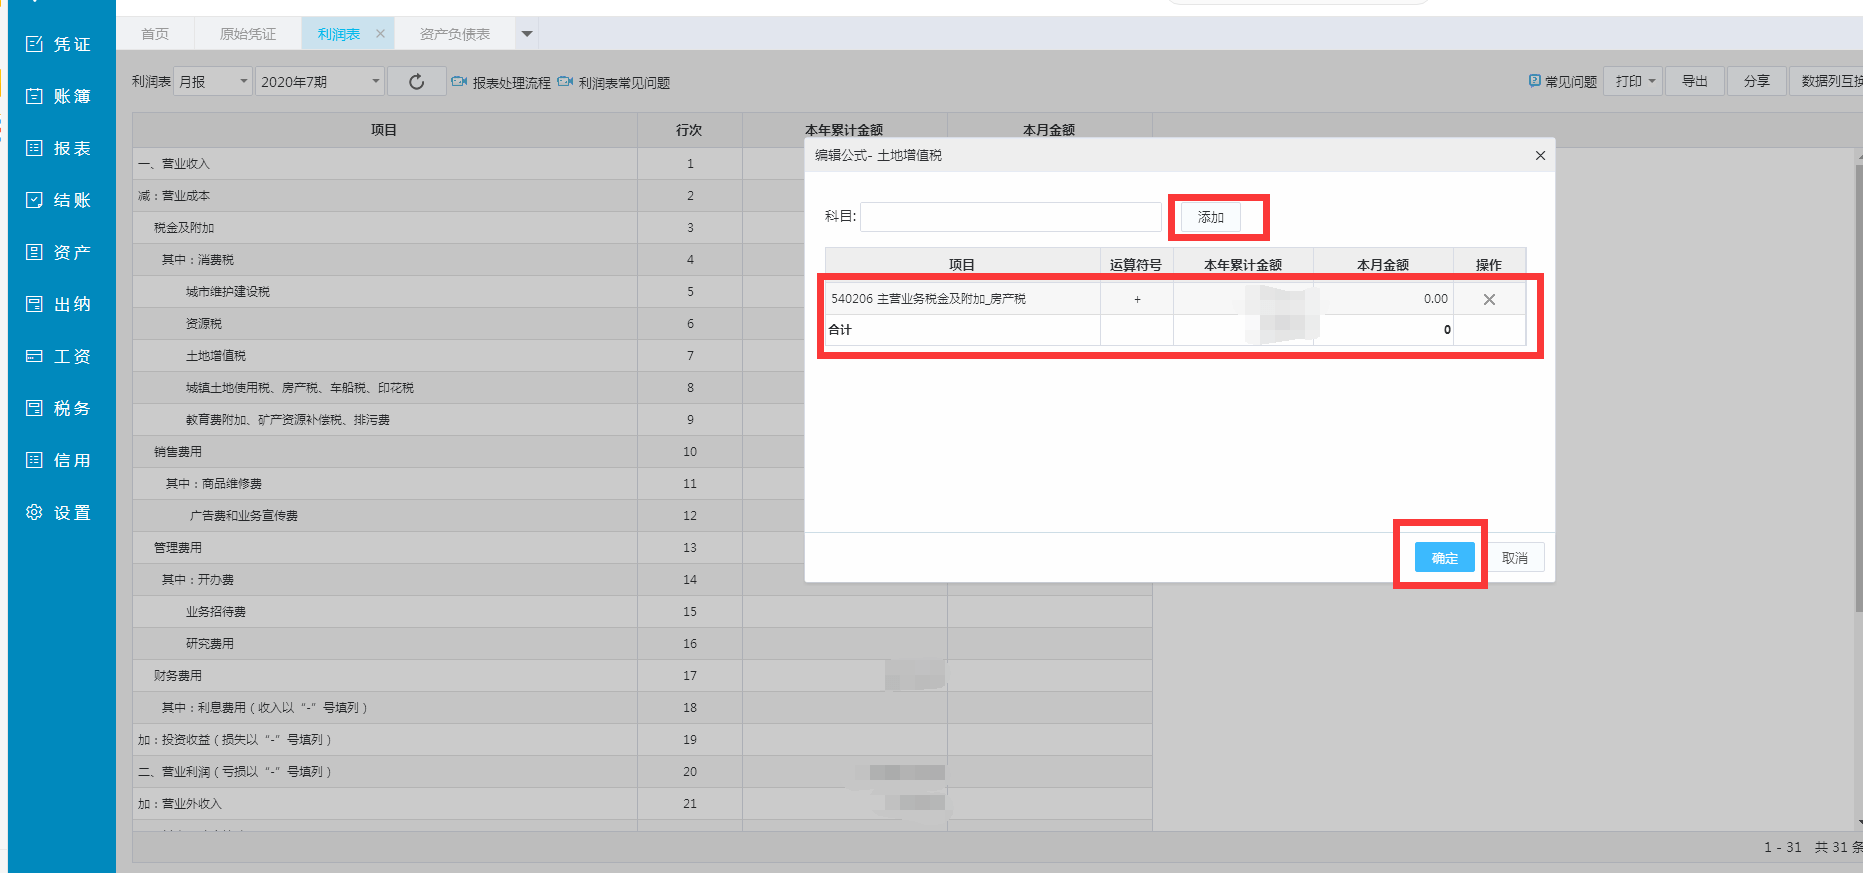Open the 报表 reports sidebar icon

tap(35, 148)
